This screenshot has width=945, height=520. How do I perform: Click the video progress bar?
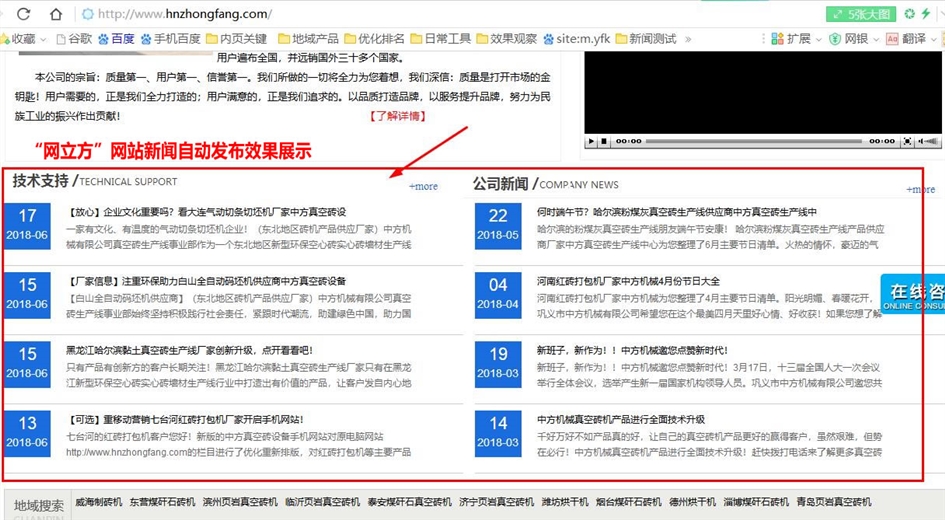point(754,141)
